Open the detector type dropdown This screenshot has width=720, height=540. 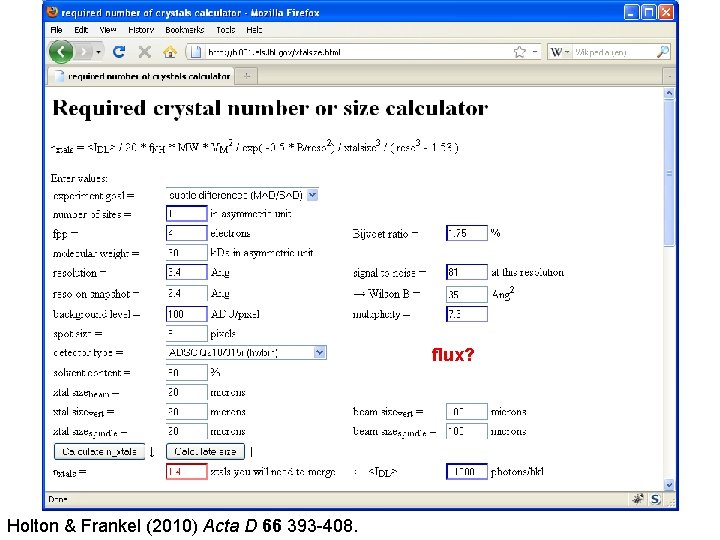(x=246, y=353)
